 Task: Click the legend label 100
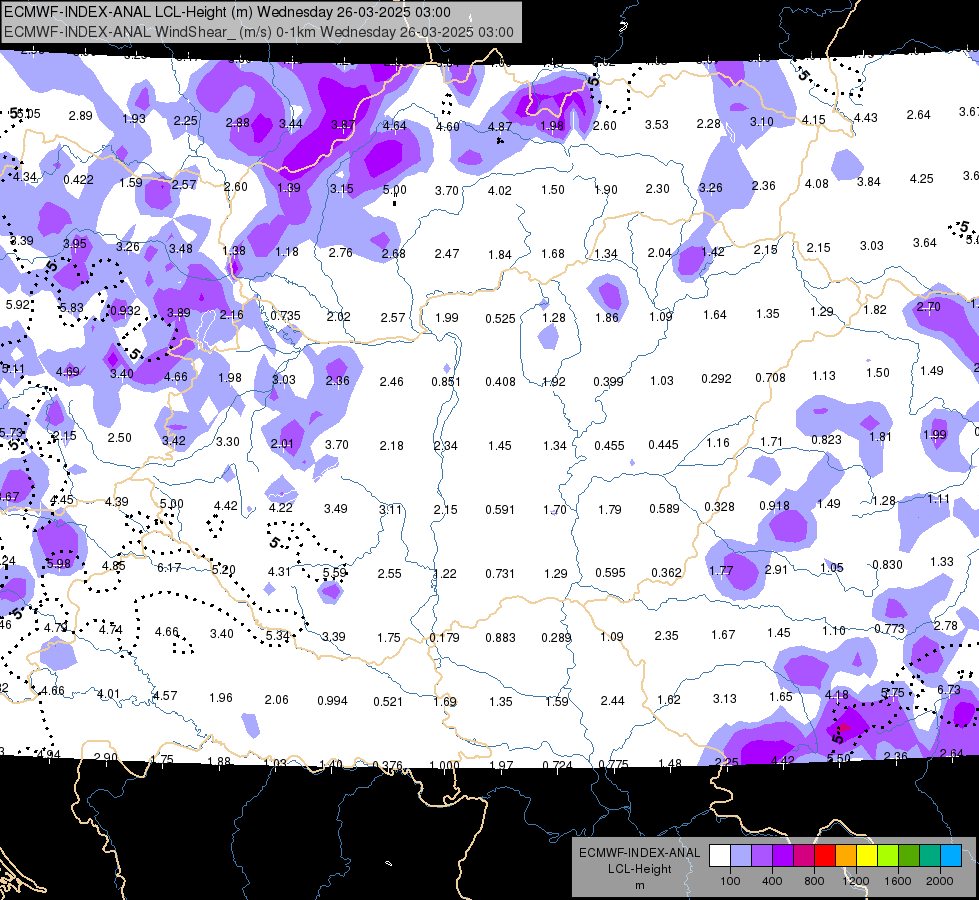730,881
